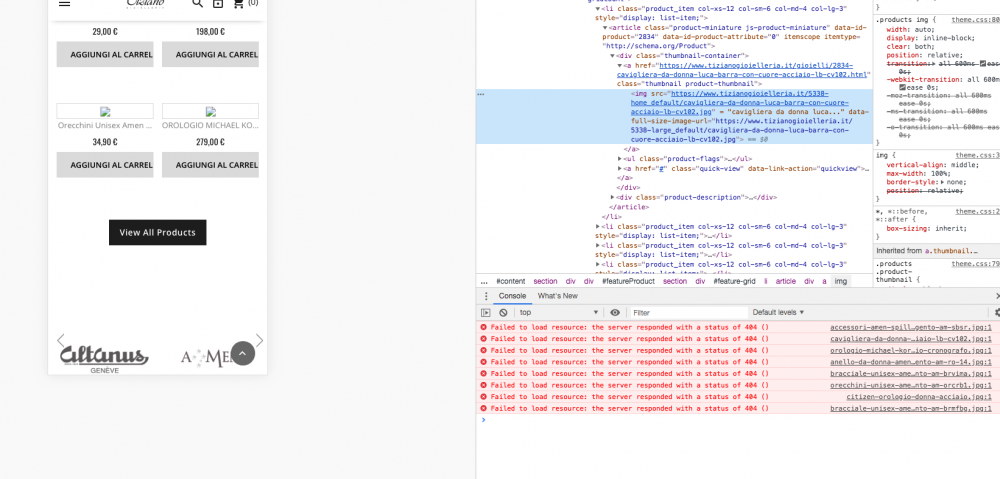
Task: Open the citizen-orologio-donna-acciaio jpg source link
Action: tap(919, 397)
